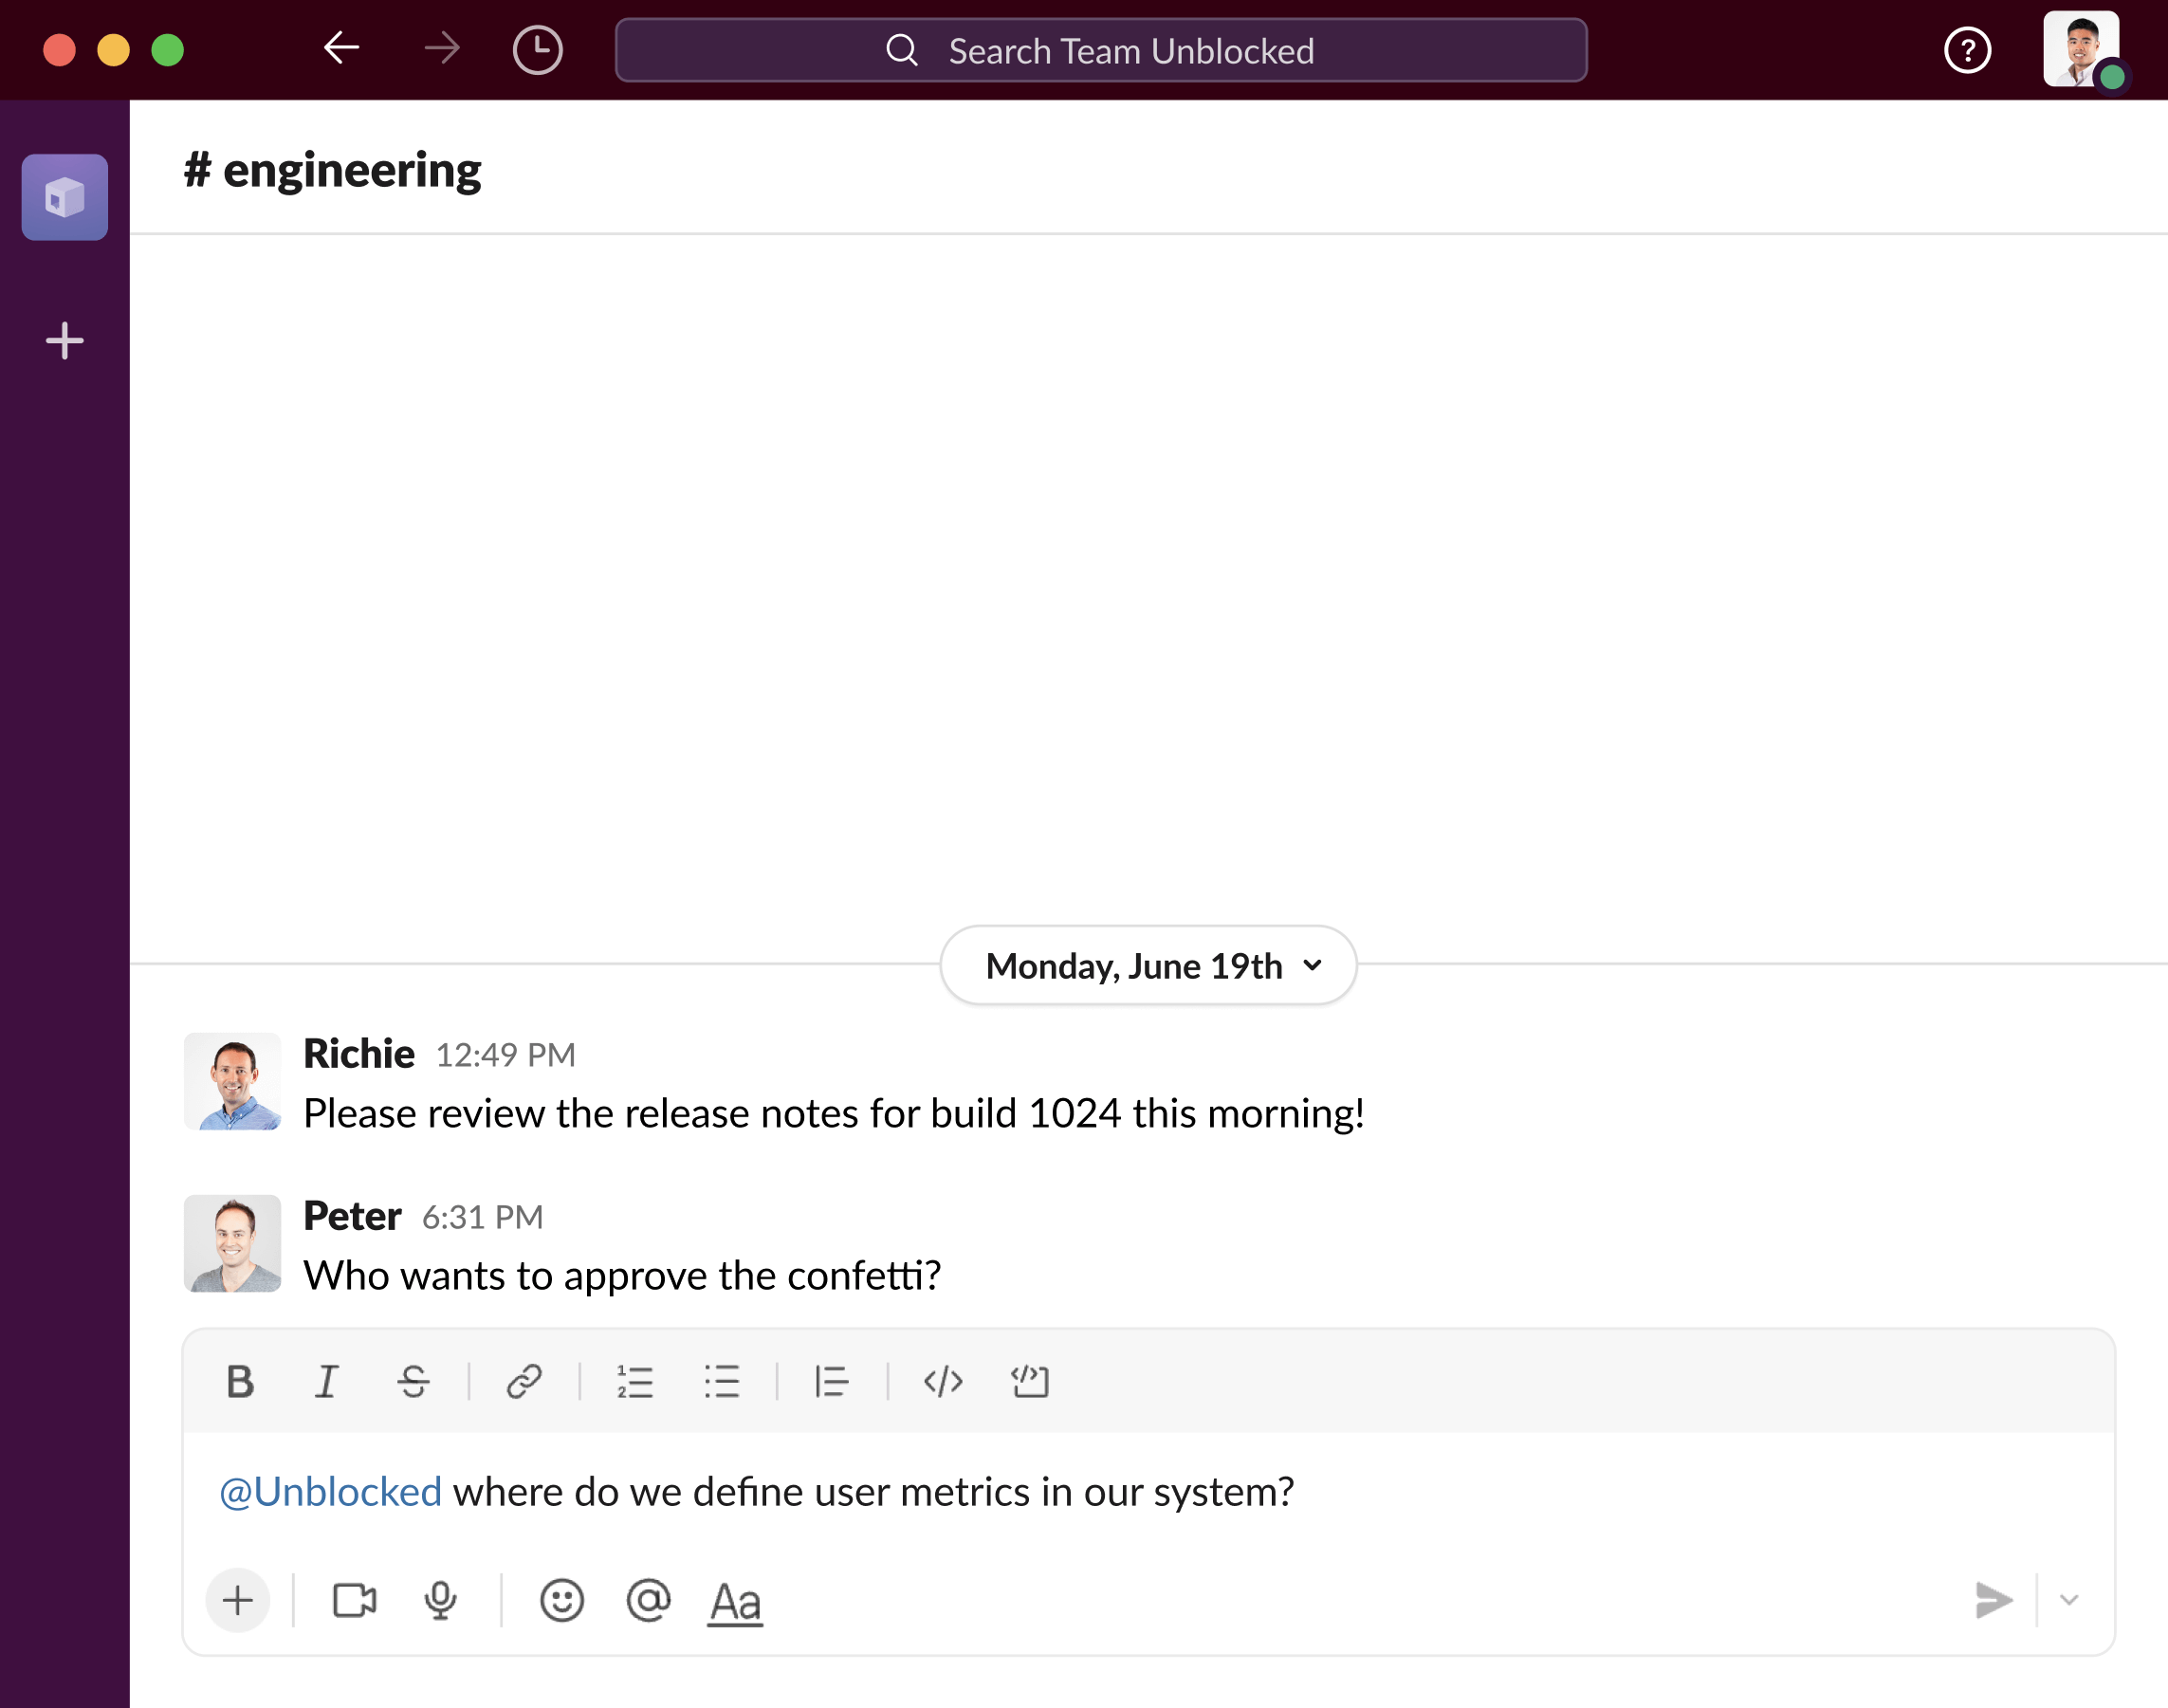Apply blockquote formatting
This screenshot has height=1708, width=2168.
(831, 1381)
